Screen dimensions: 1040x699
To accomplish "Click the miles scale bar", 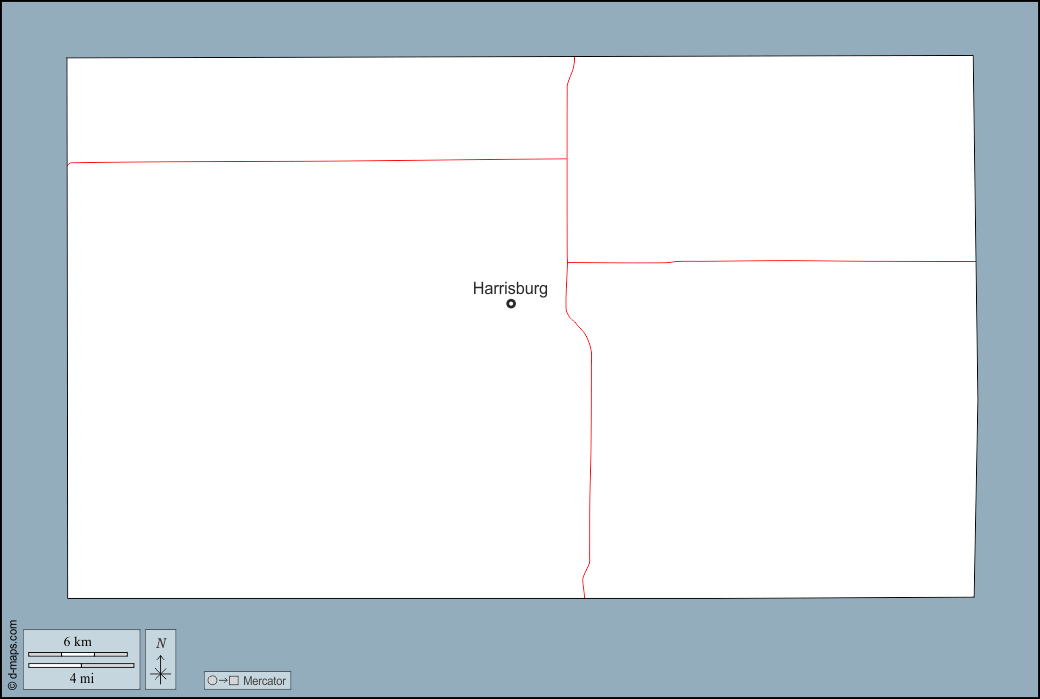I will 81,665.
